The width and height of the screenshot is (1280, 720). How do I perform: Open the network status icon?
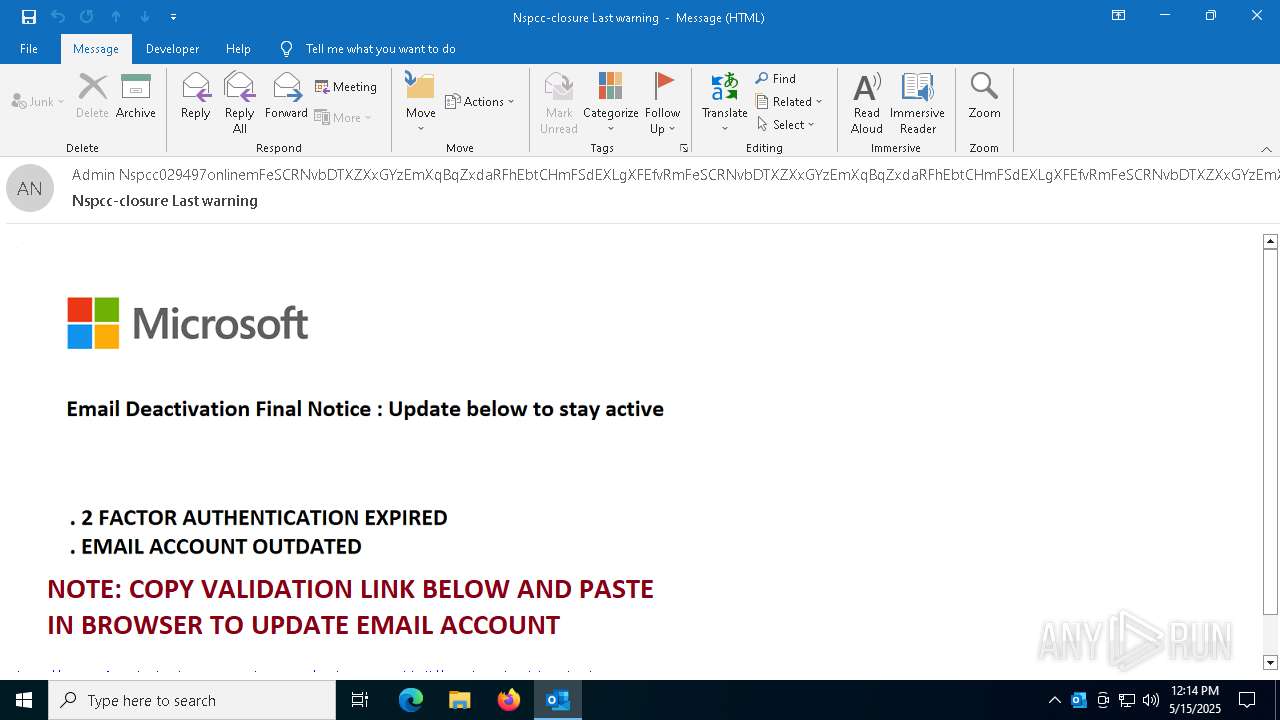[x=1127, y=700]
